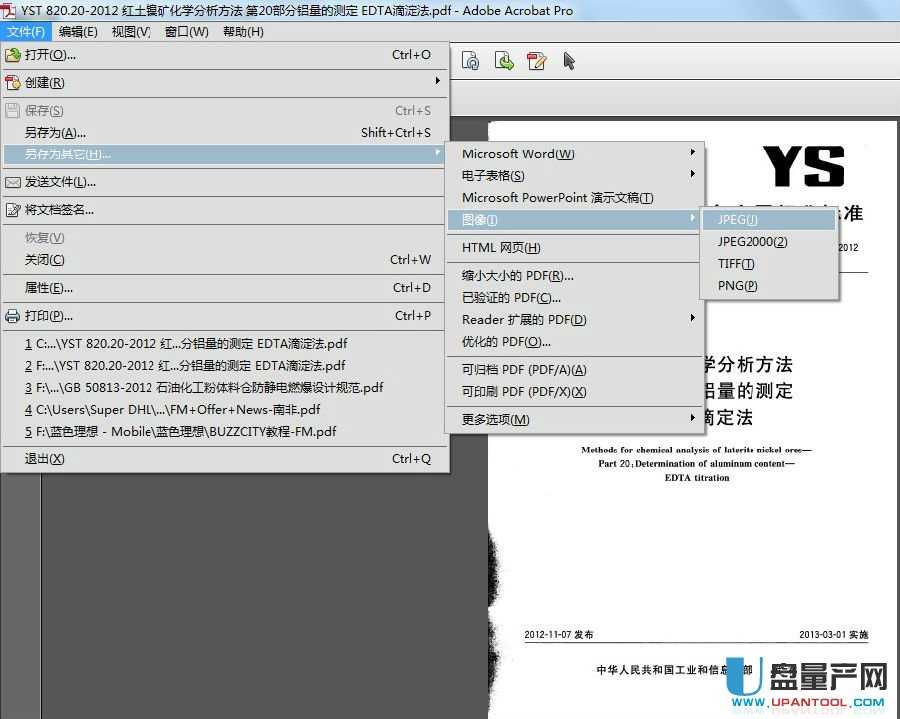Click the pencil edit document toolbar icon
The width and height of the screenshot is (900, 719).
(x=537, y=61)
